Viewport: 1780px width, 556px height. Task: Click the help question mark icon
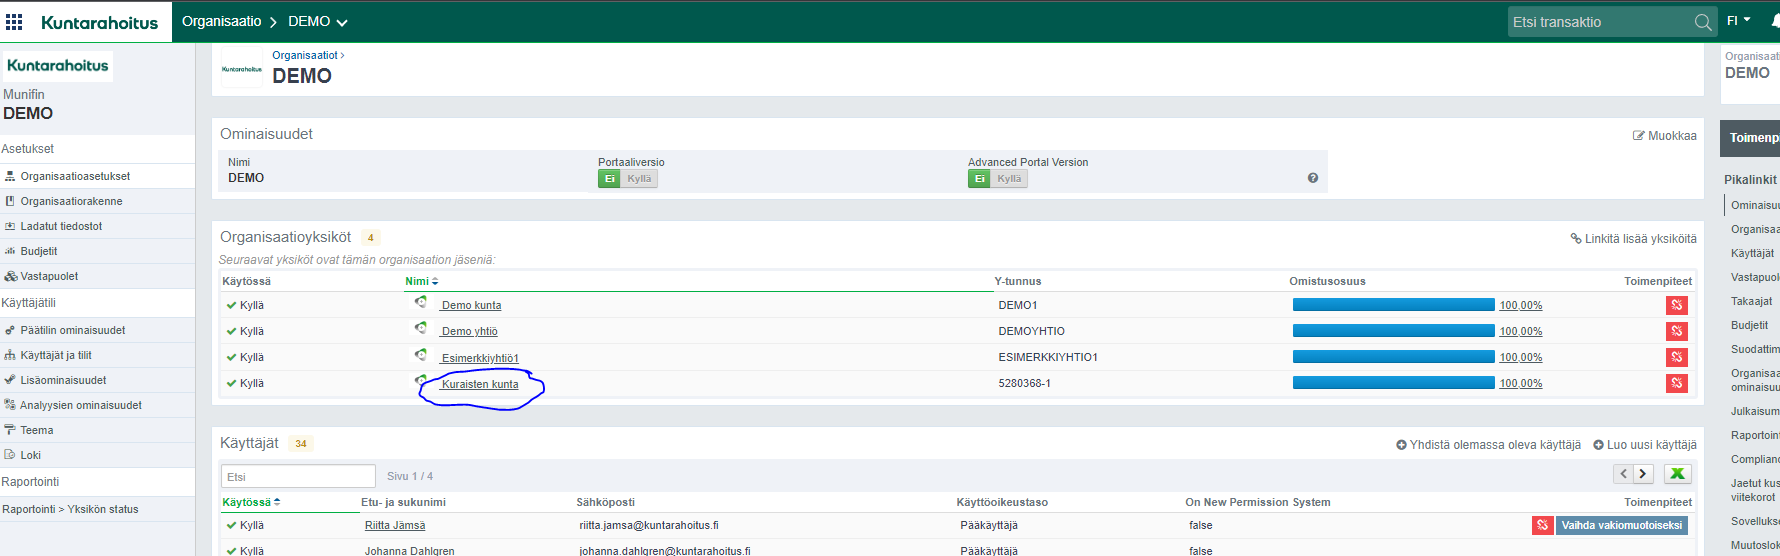click(x=1312, y=178)
